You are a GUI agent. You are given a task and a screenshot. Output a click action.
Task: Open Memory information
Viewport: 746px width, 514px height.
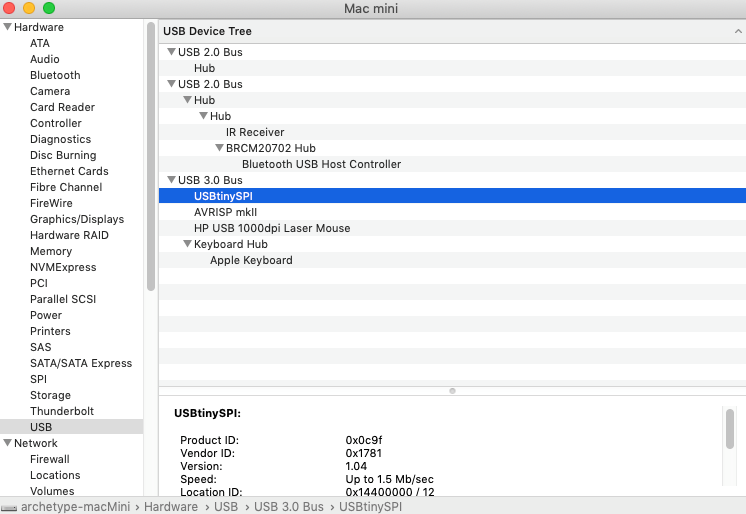[51, 251]
